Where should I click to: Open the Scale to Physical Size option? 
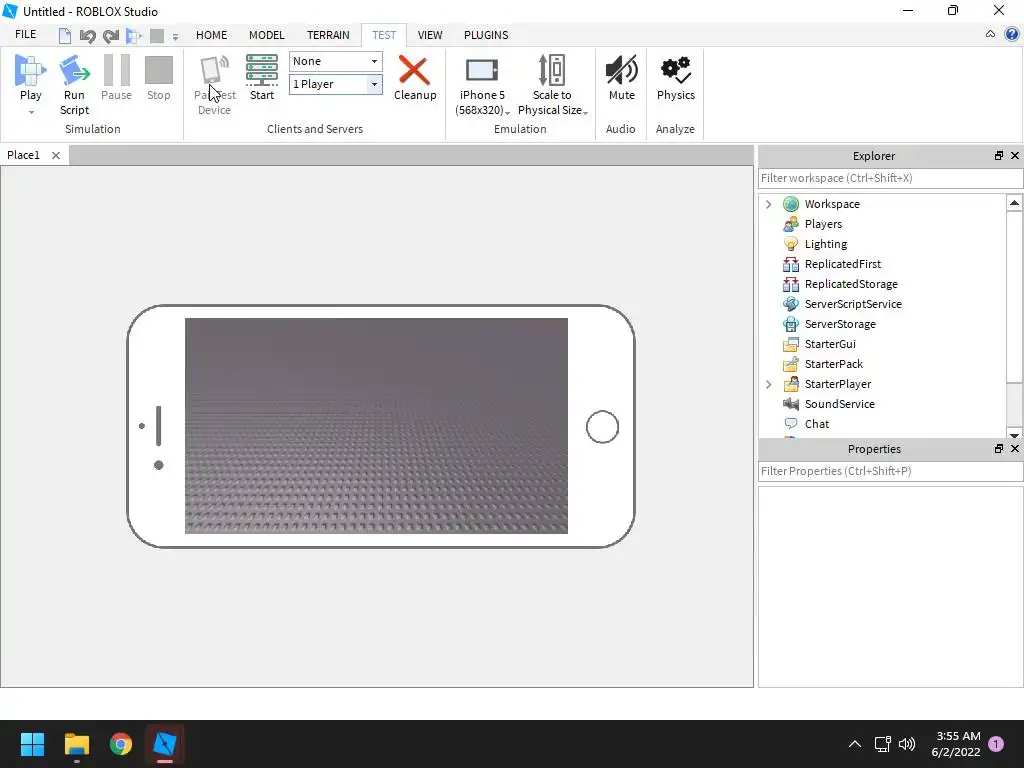click(552, 86)
